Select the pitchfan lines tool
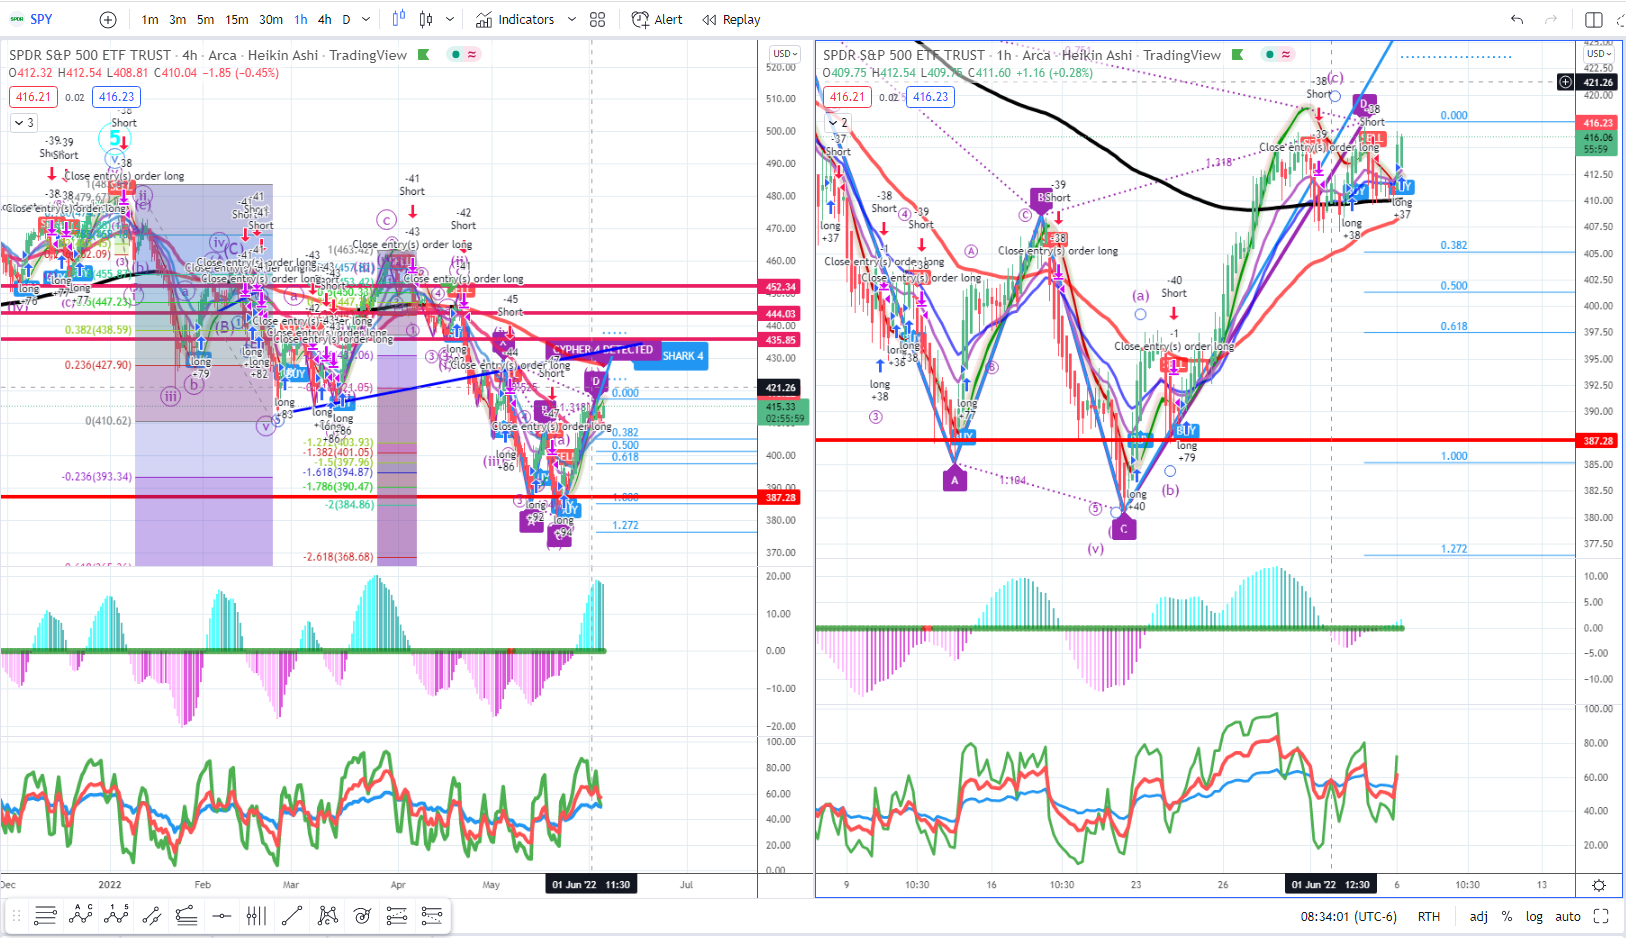 (186, 915)
